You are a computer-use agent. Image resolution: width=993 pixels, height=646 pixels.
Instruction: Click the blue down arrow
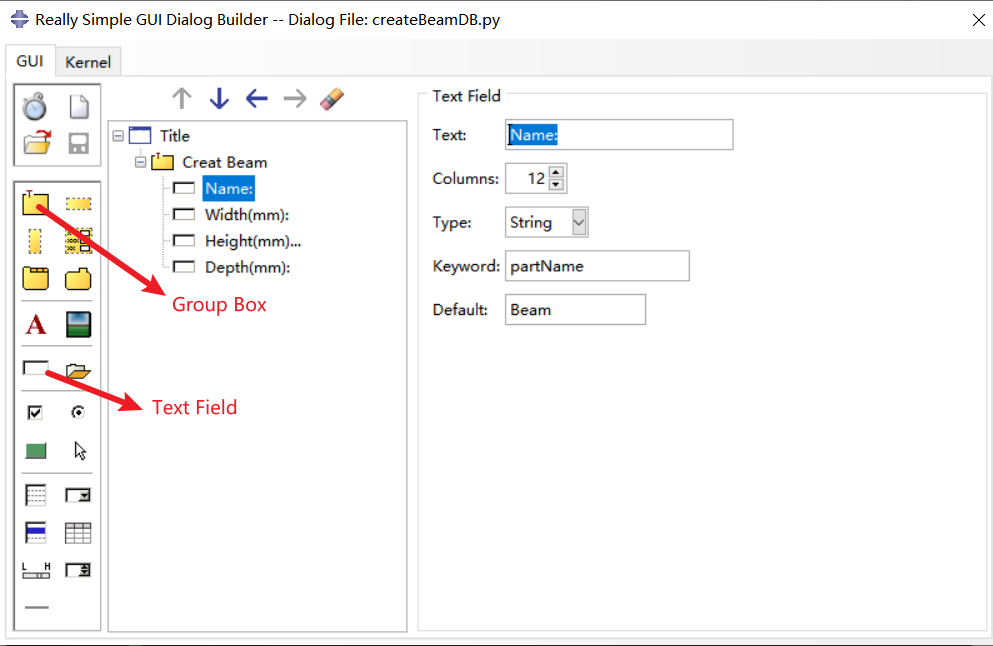click(x=219, y=98)
